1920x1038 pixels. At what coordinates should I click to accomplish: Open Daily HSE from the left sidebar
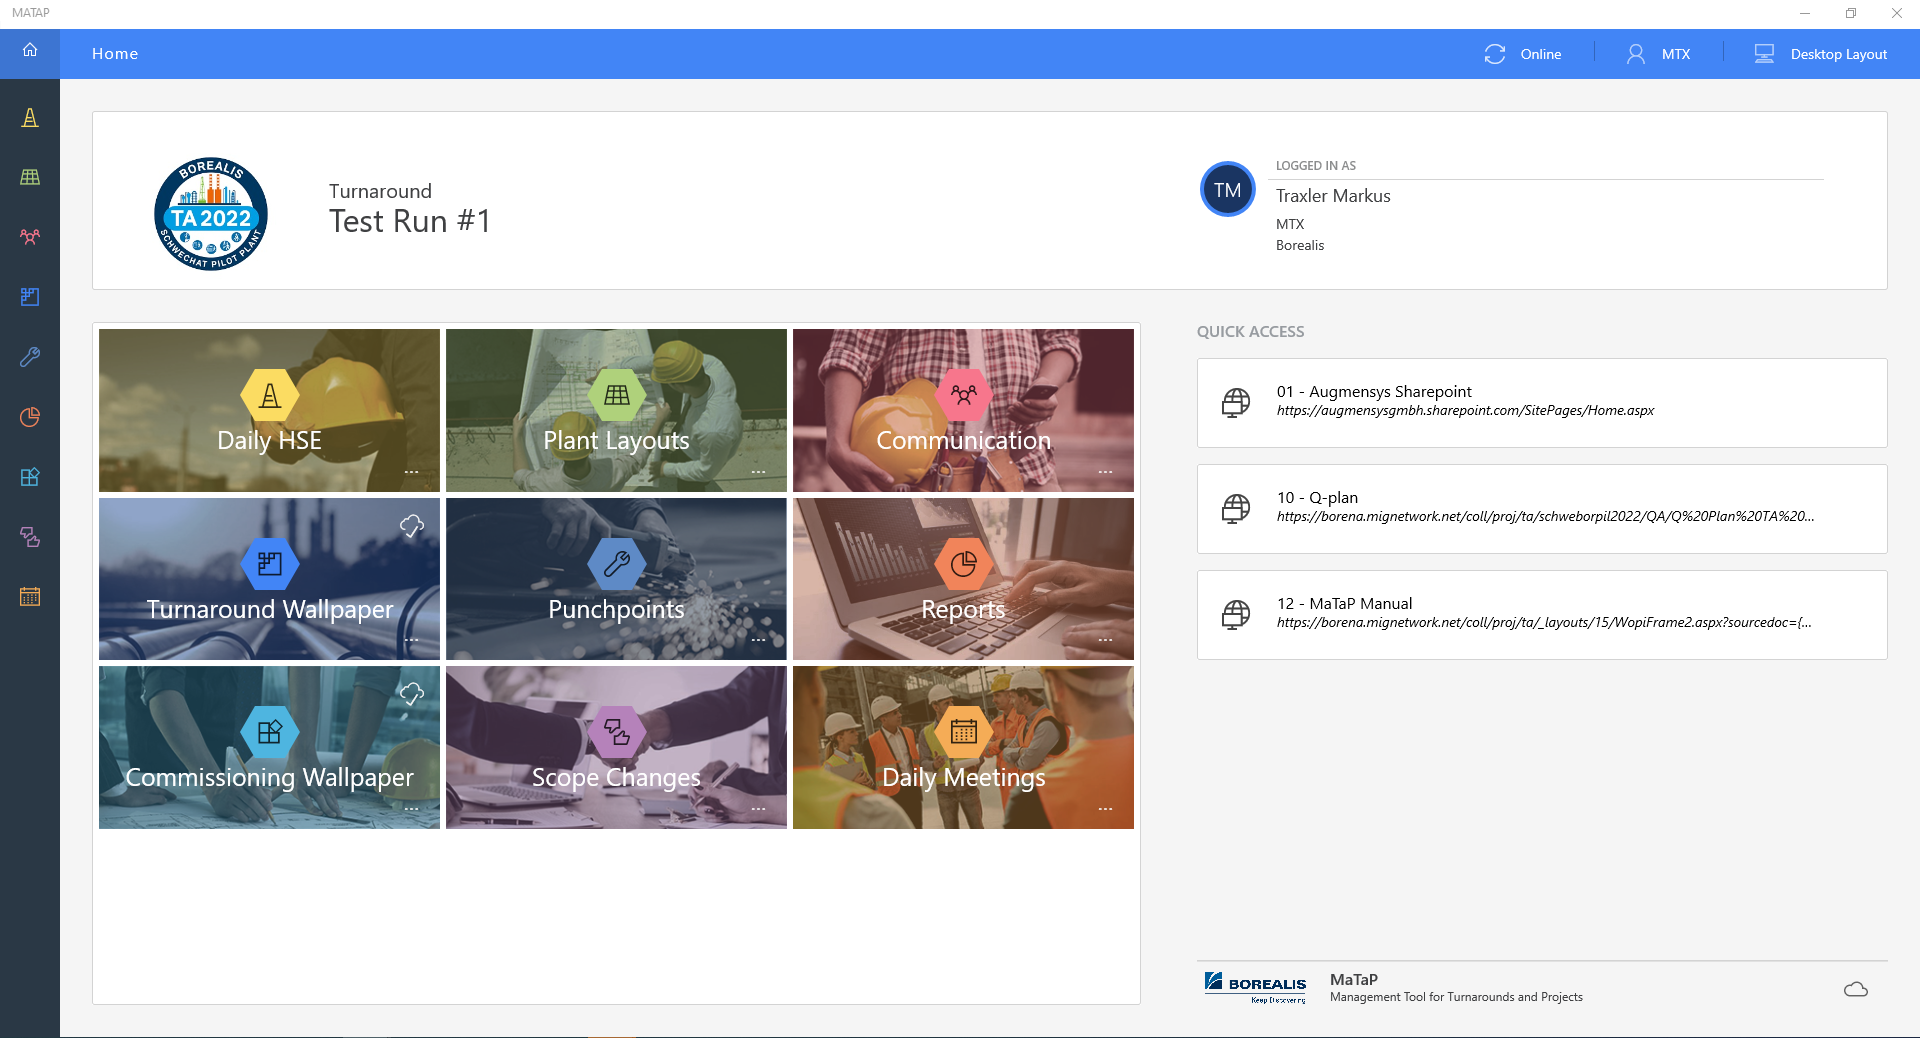(30, 118)
